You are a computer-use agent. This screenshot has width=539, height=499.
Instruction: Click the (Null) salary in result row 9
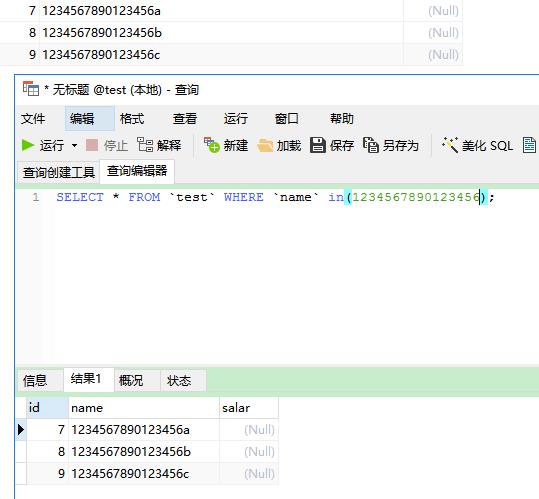point(249,474)
